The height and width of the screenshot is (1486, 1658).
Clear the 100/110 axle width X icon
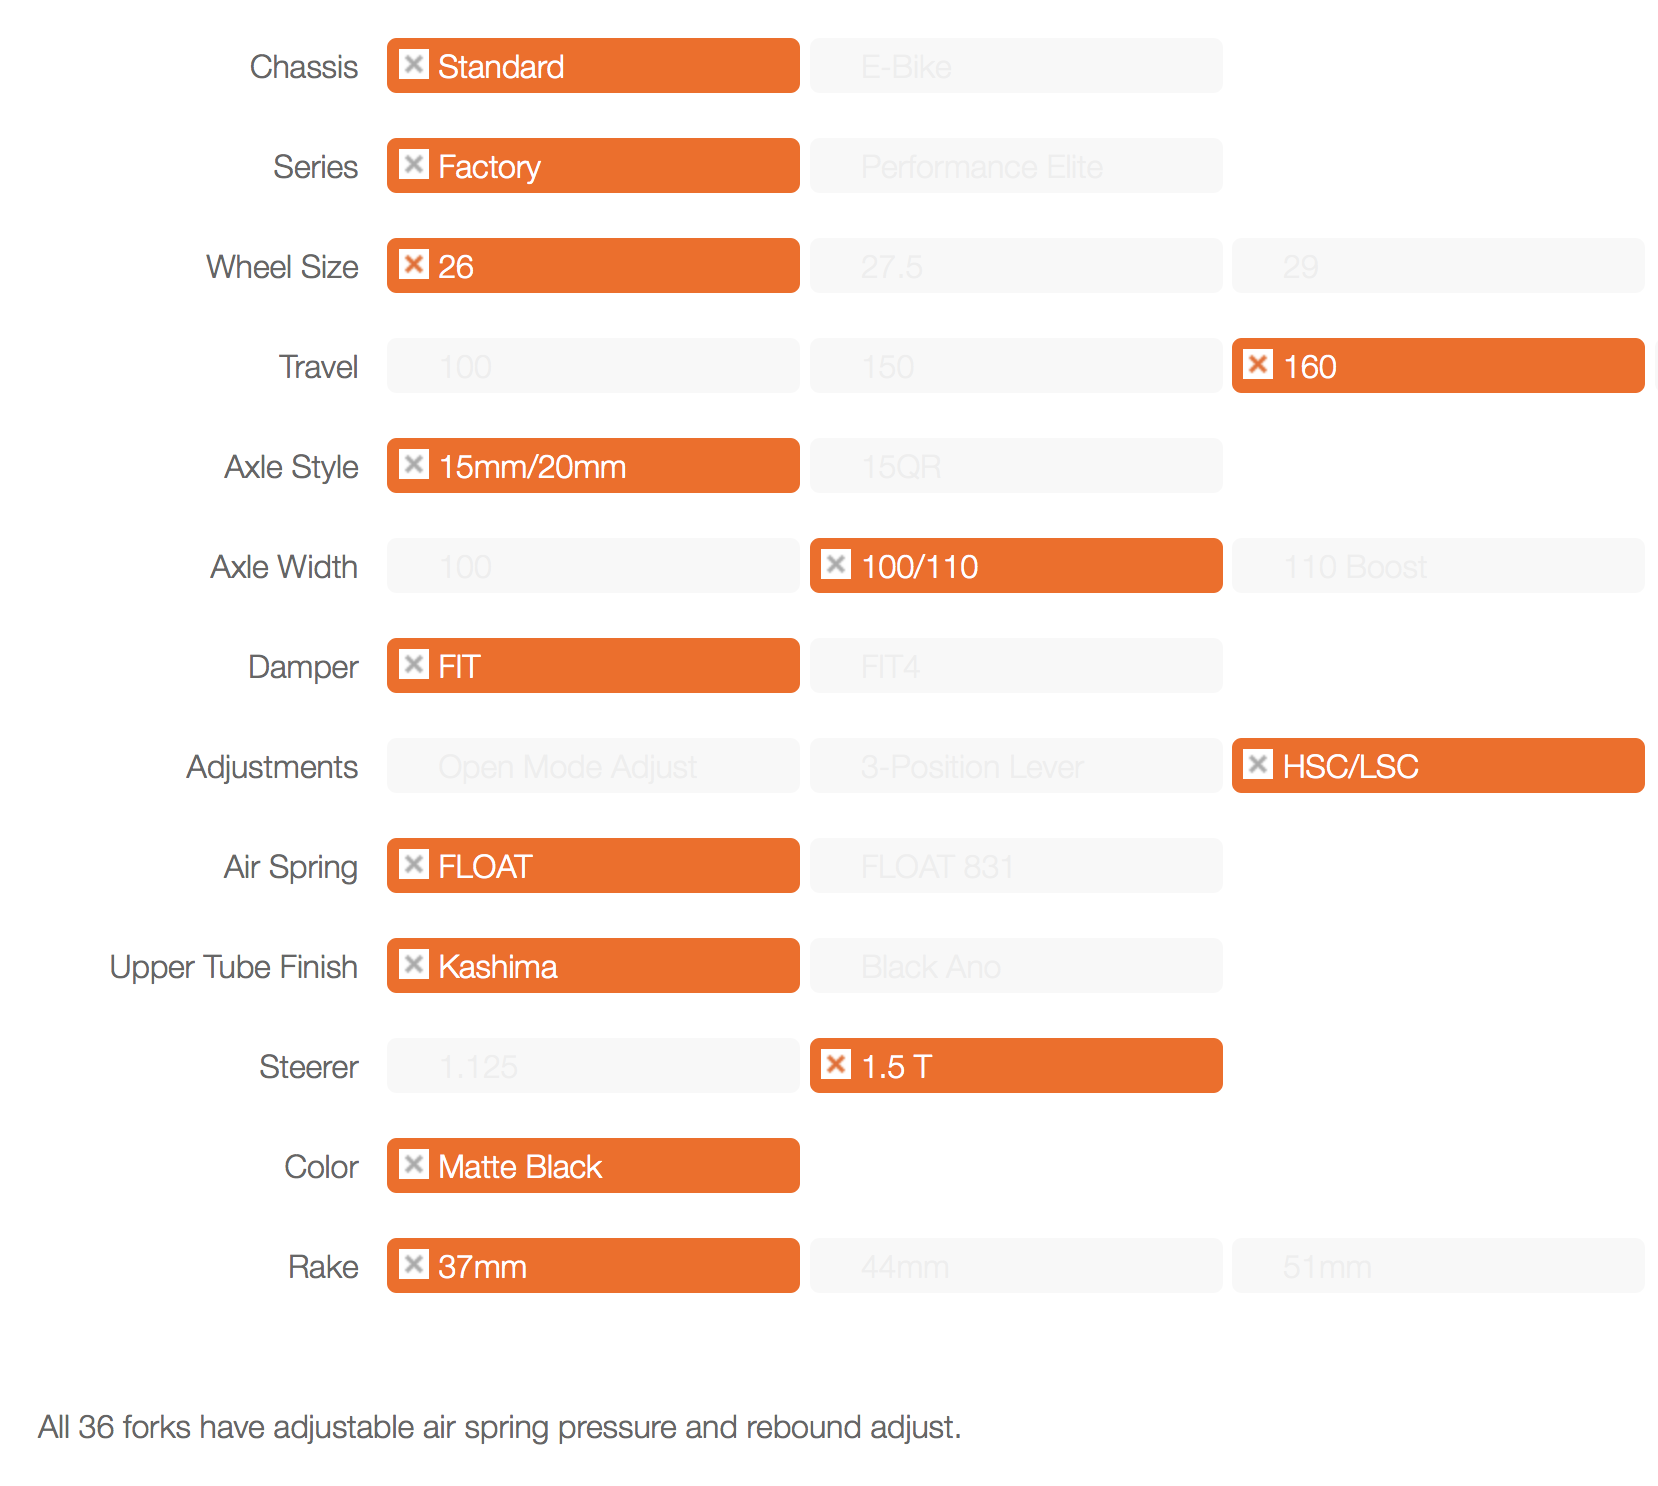(836, 565)
